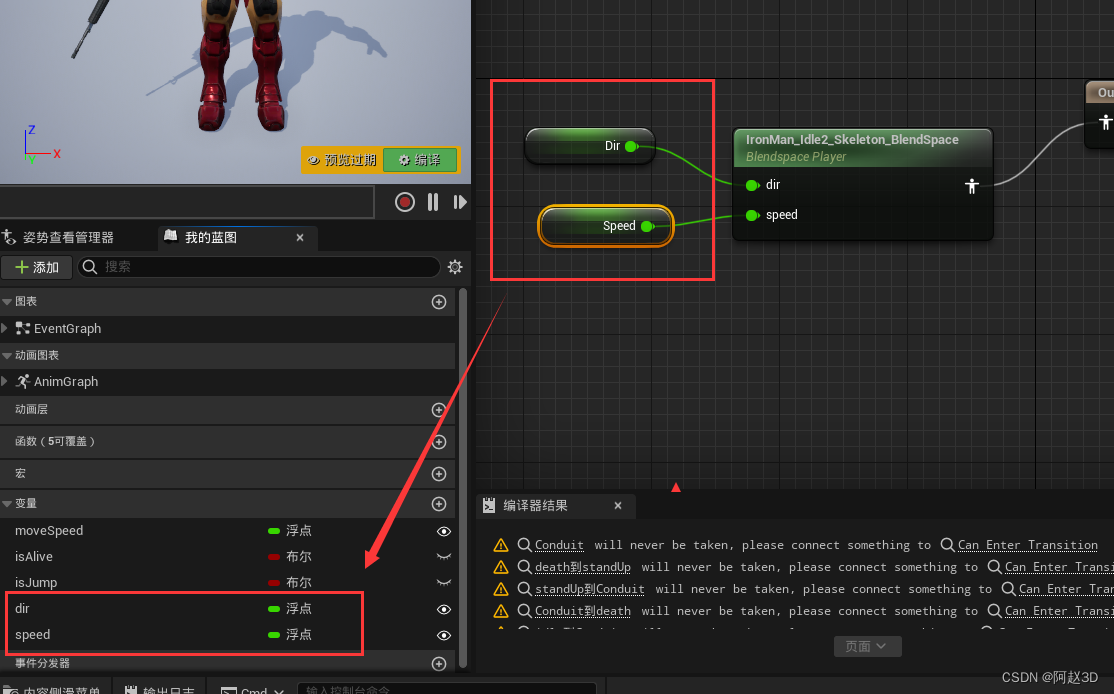Image resolution: width=1114 pixels, height=694 pixels.
Task: Open the death到standUp link
Action: click(x=583, y=567)
